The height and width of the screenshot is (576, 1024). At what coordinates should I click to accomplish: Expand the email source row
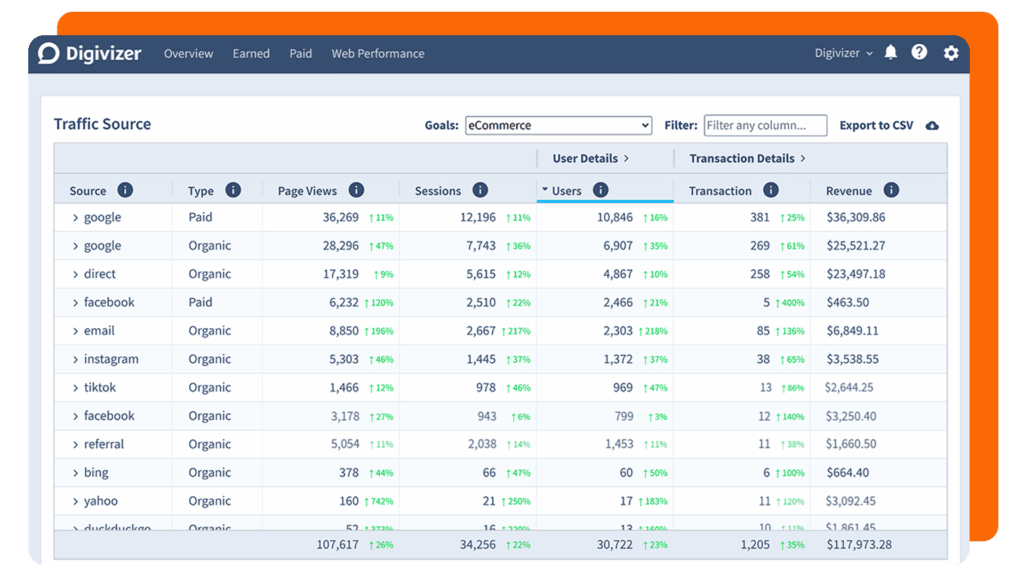pyautogui.click(x=75, y=331)
